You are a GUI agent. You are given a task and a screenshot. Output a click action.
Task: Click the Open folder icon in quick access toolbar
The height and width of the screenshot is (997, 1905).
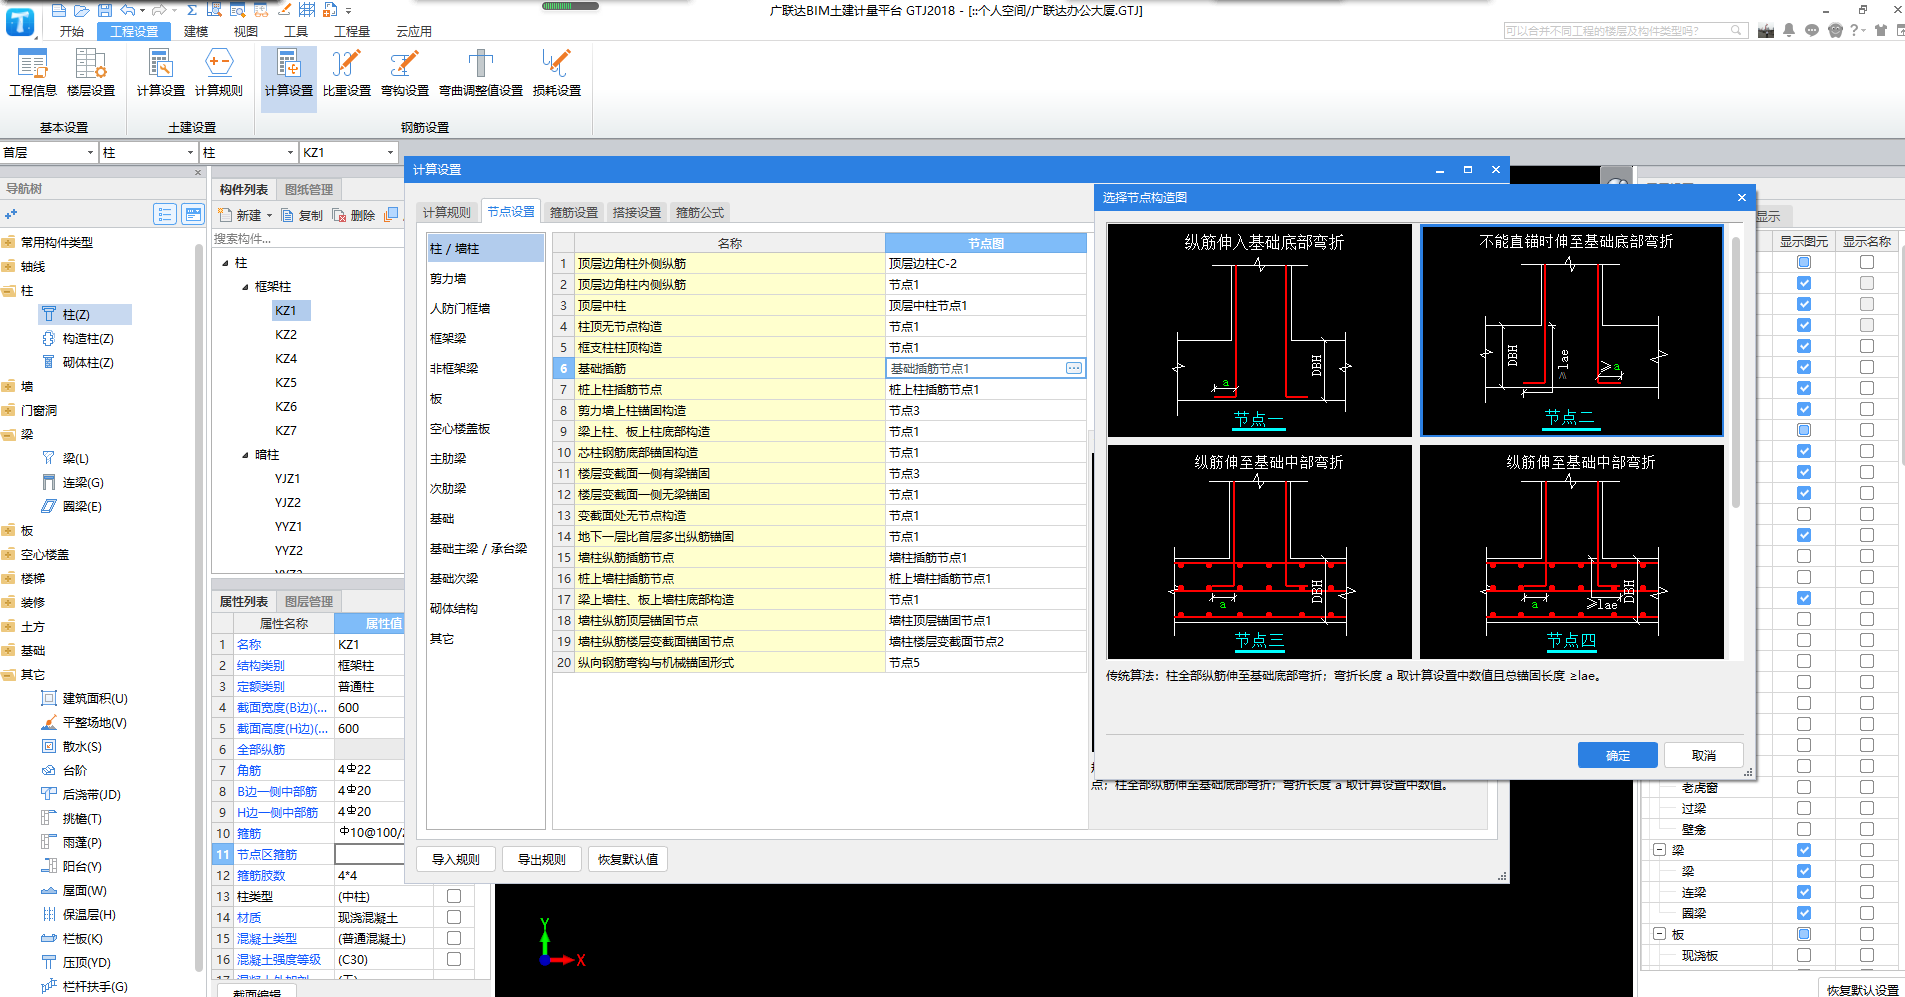82,10
